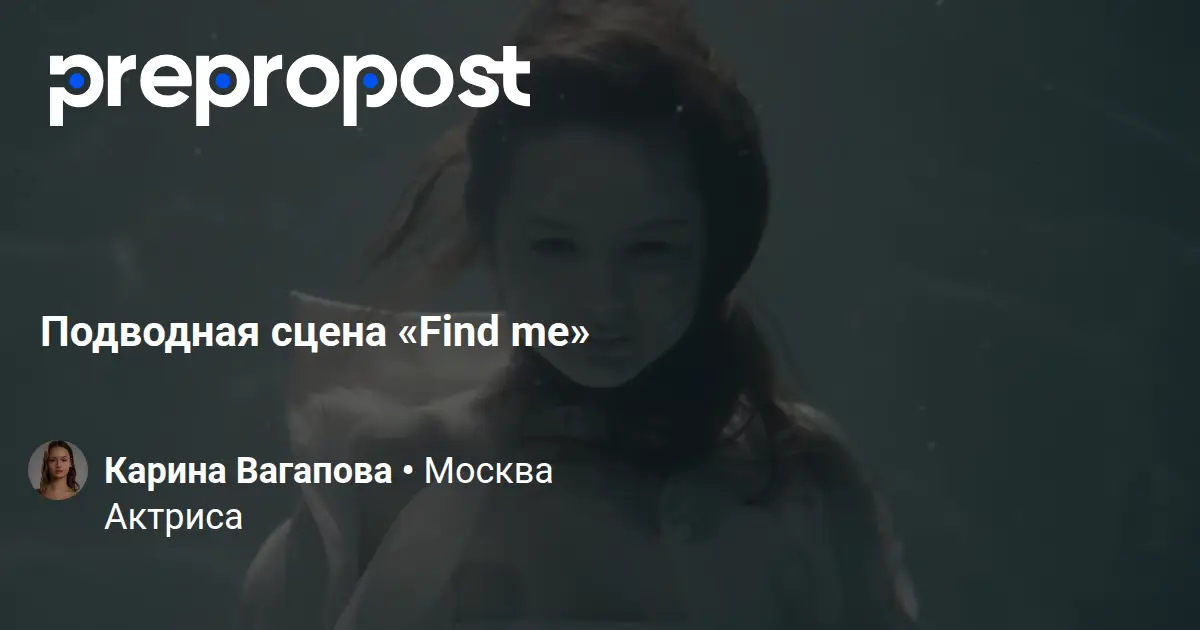Viewport: 1200px width, 630px height.
Task: Click the prepropost logo
Action: tap(289, 83)
